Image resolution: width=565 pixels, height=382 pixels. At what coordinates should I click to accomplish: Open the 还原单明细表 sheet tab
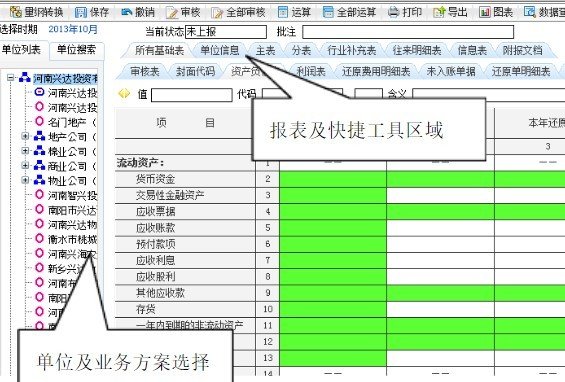coord(521,71)
